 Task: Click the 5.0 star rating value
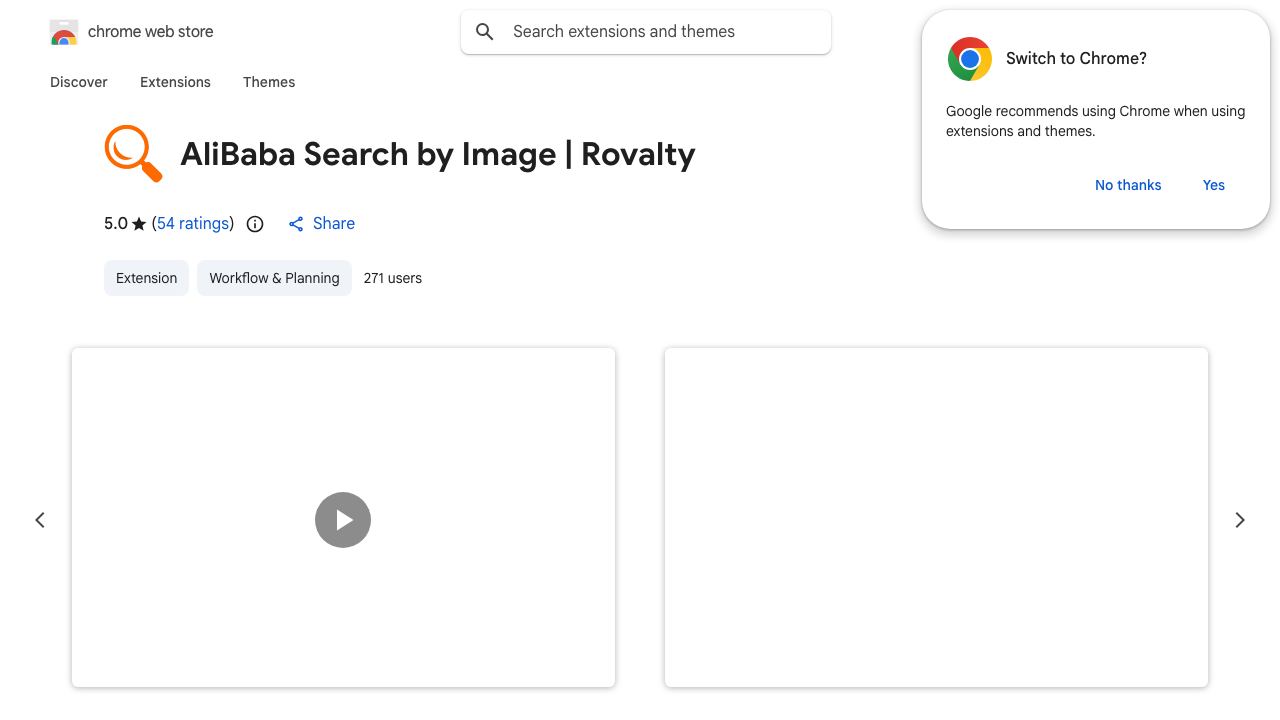click(116, 224)
